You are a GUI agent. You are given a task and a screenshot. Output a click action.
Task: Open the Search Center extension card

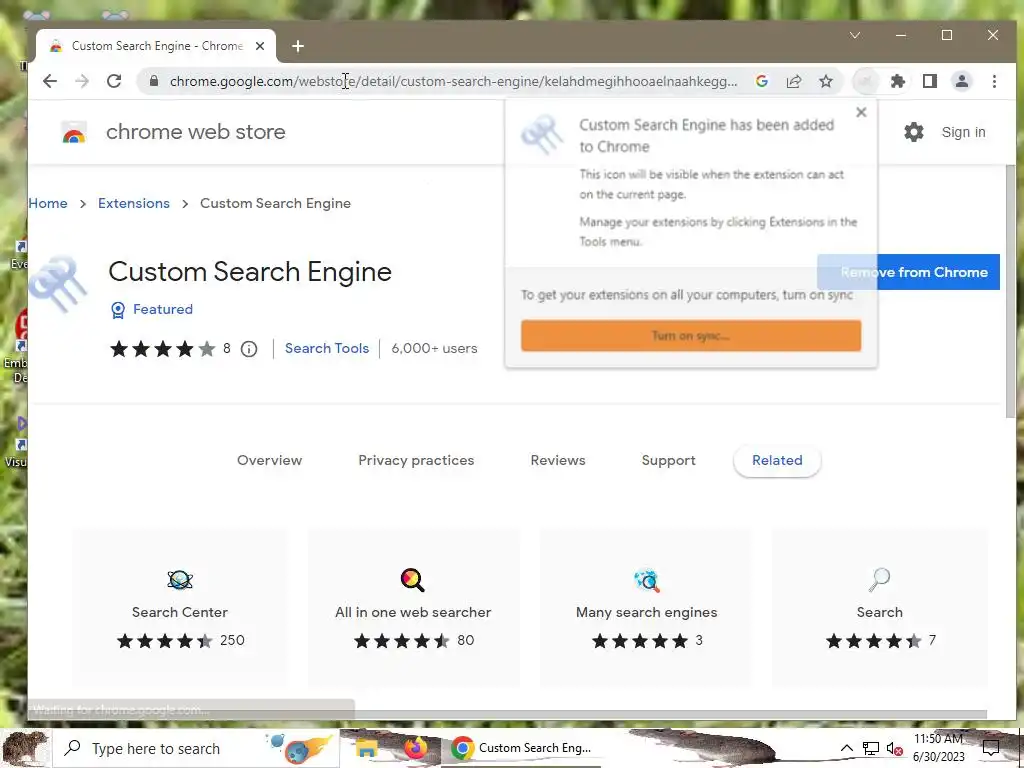point(180,607)
